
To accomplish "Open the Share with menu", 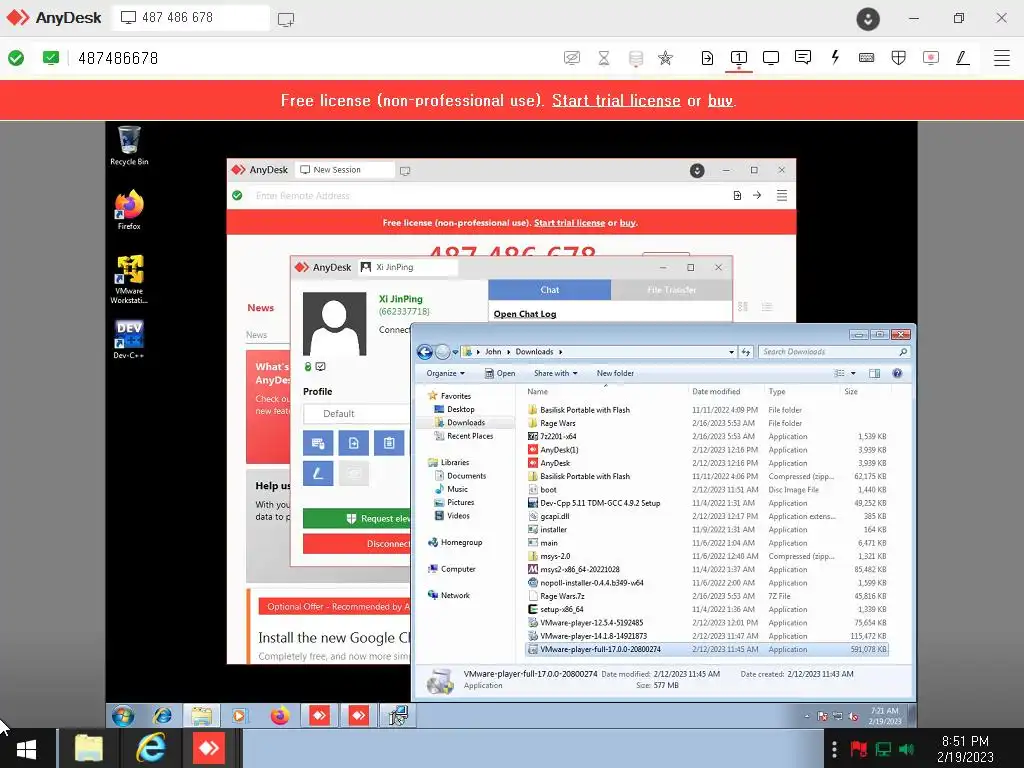I will pyautogui.click(x=556, y=374).
